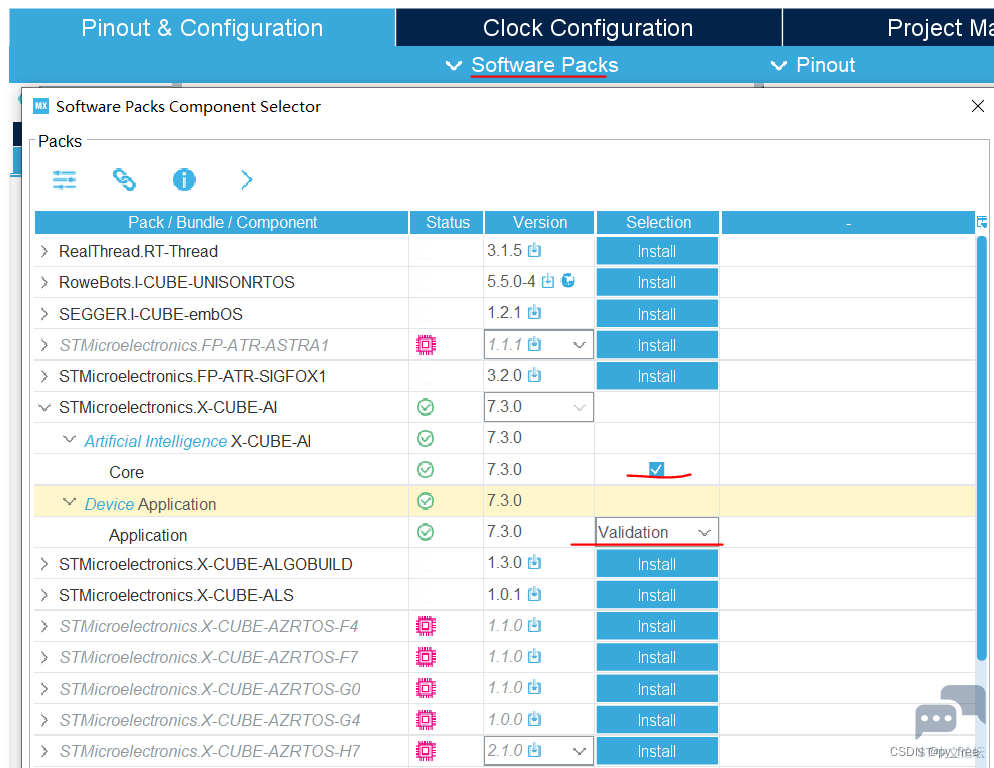Screen dimensions: 994x768
Task: Click download icon next to X-CUBE-AZRTOS-G0 version
Action: coord(534,687)
